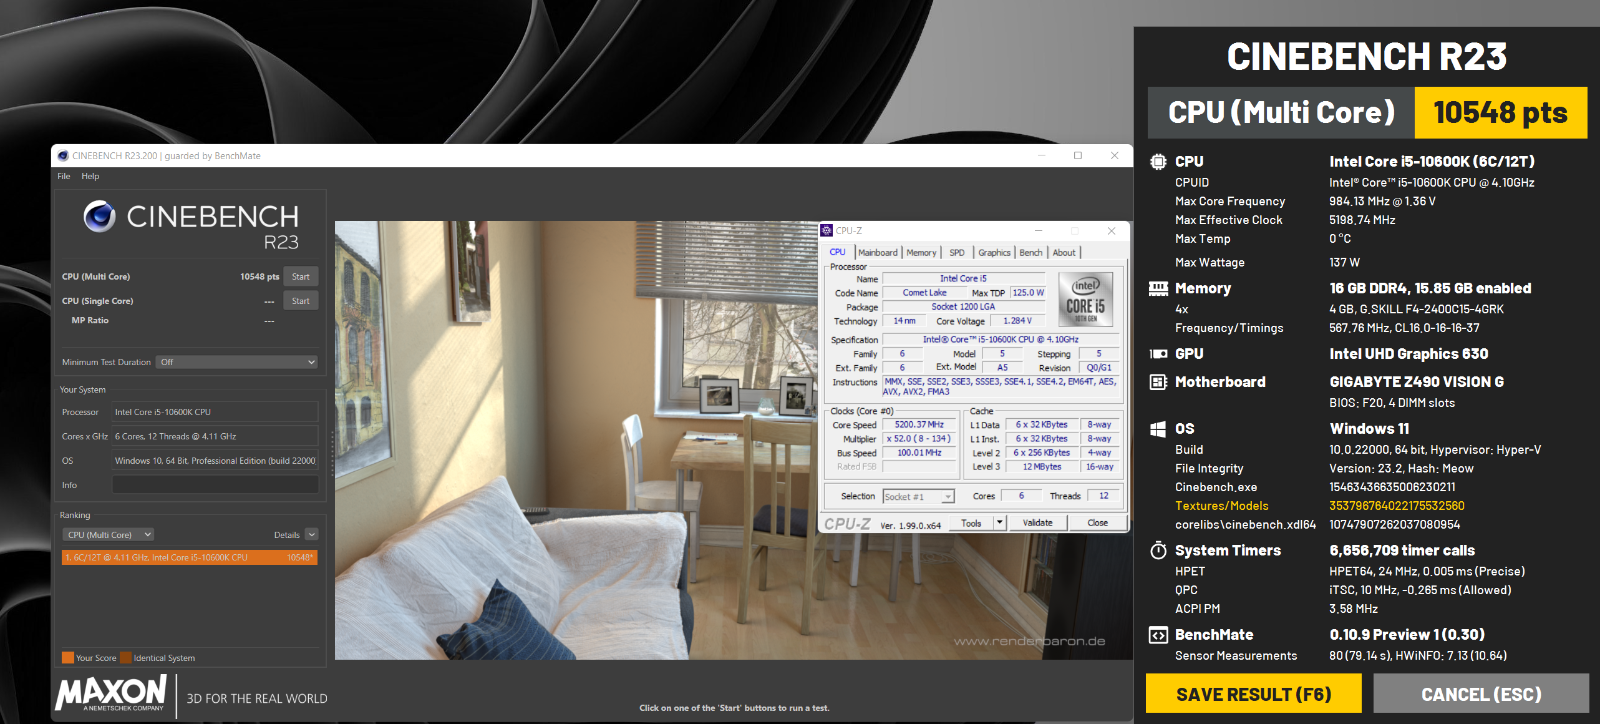1600x724 pixels.
Task: Click the Processor field in Your System
Action: click(x=215, y=412)
